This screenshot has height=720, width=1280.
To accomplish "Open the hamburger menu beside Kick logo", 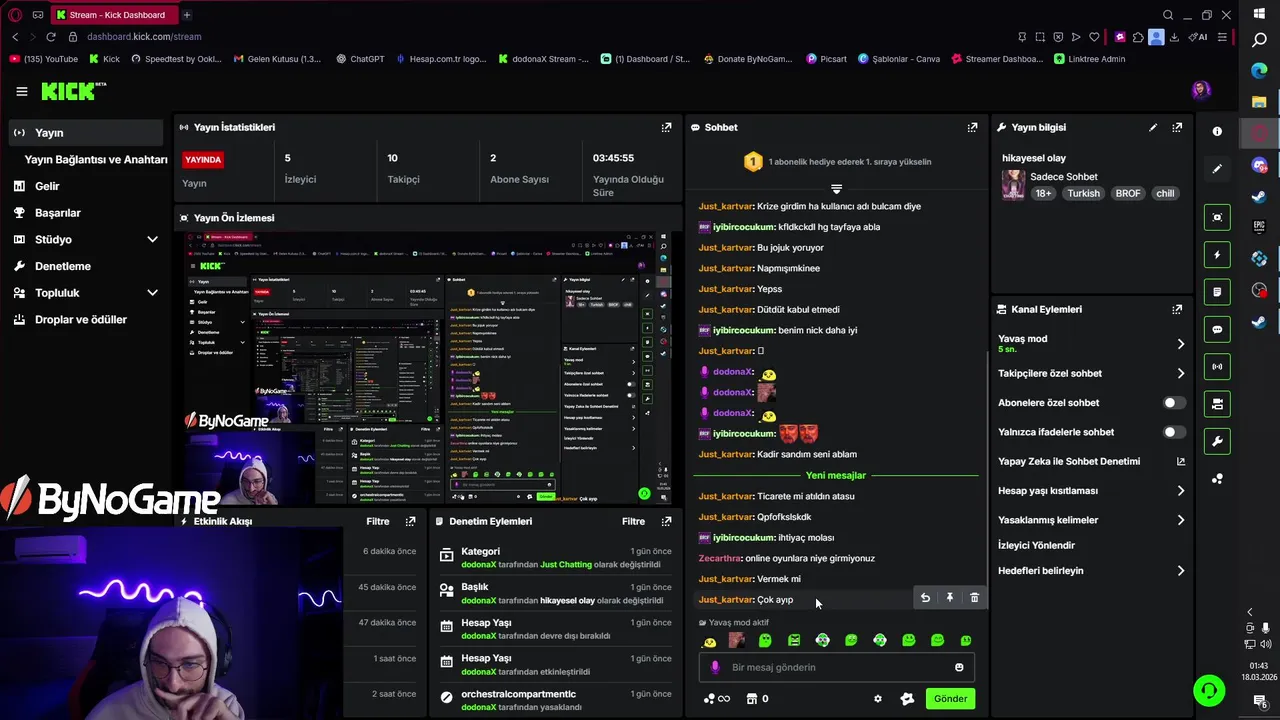I will pyautogui.click(x=22, y=91).
